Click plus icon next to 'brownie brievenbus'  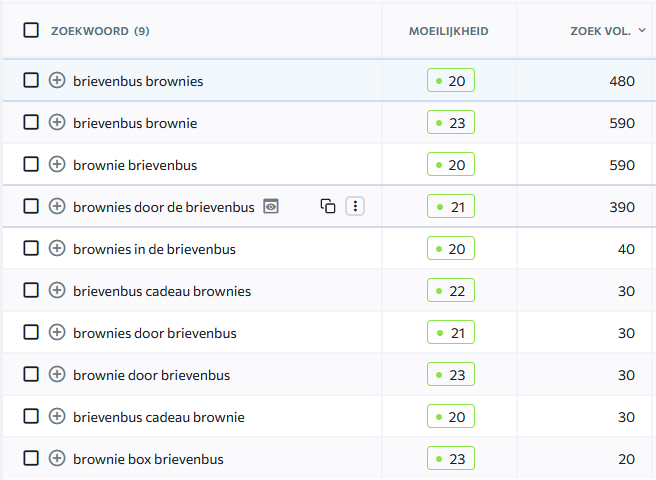(57, 164)
